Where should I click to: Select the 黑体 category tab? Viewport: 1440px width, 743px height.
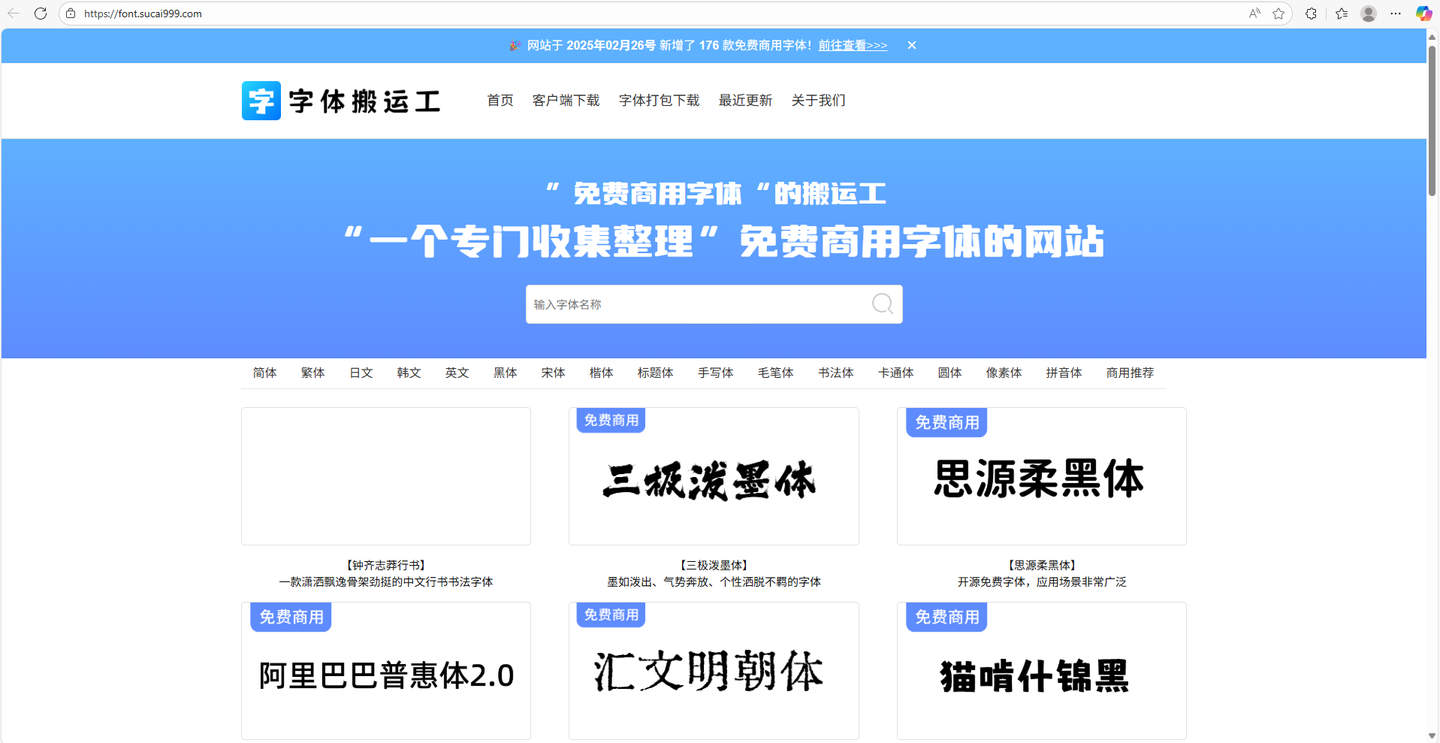pyautogui.click(x=505, y=373)
